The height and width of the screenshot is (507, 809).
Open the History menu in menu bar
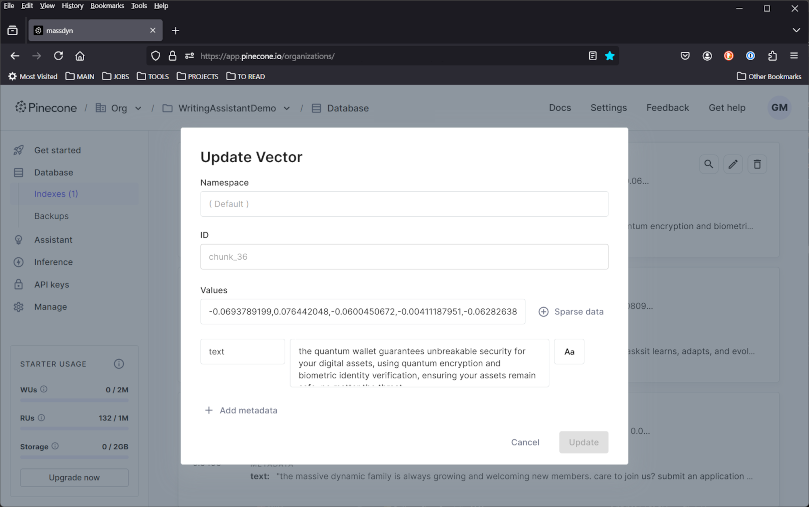pyautogui.click(x=73, y=6)
